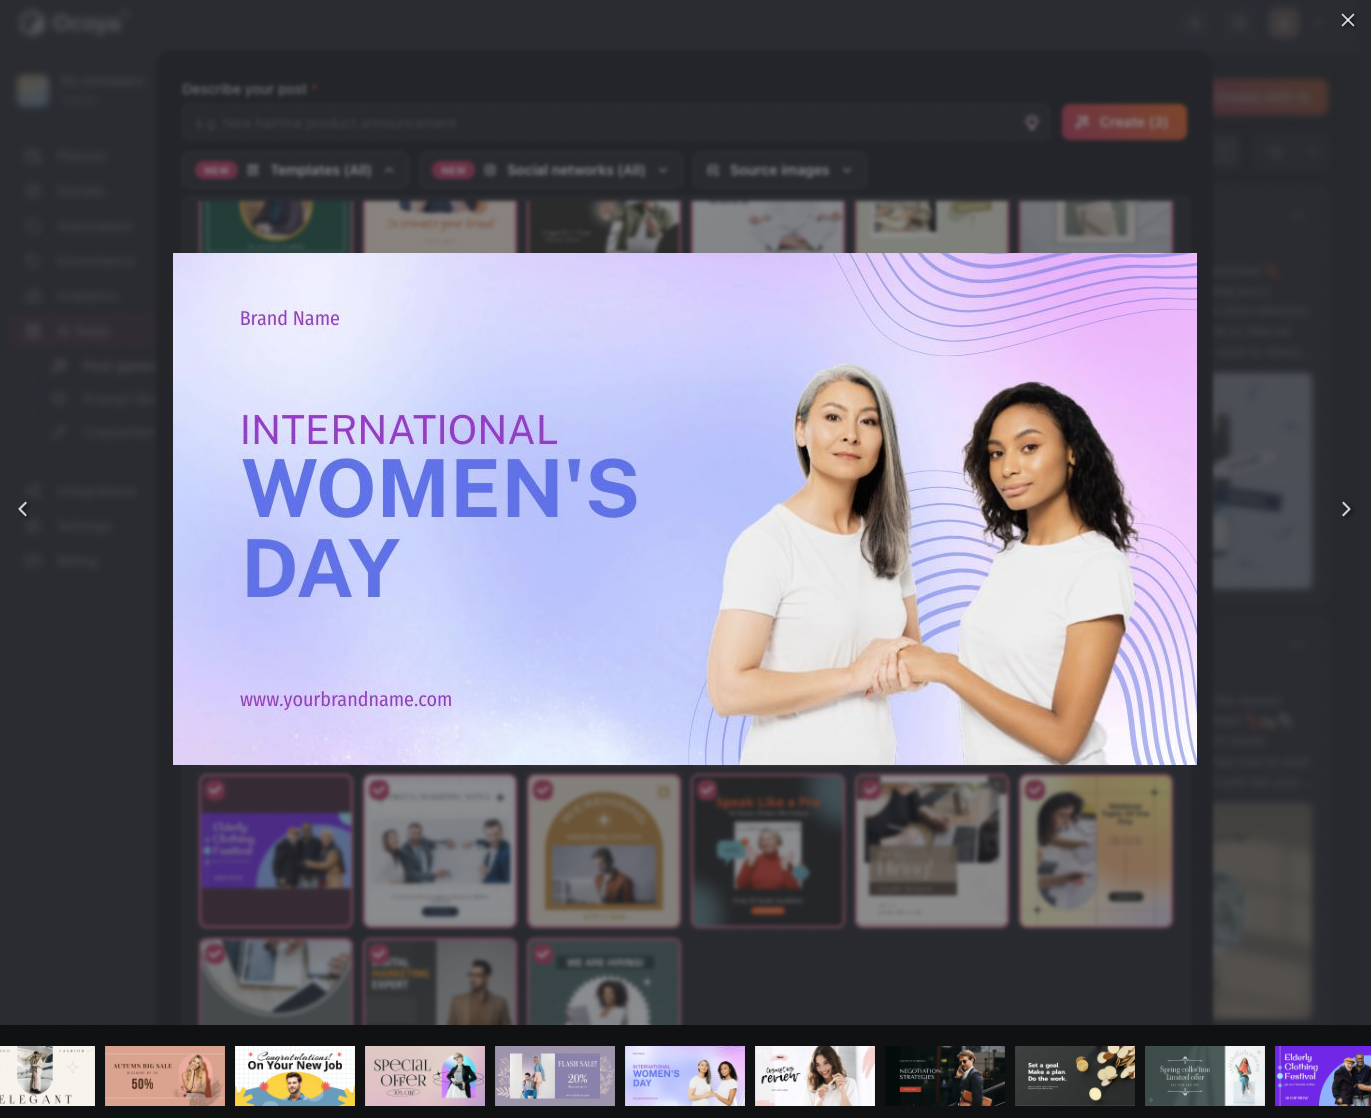The height and width of the screenshot is (1118, 1371).
Task: Click the large Women's Day preview image
Action: point(685,509)
